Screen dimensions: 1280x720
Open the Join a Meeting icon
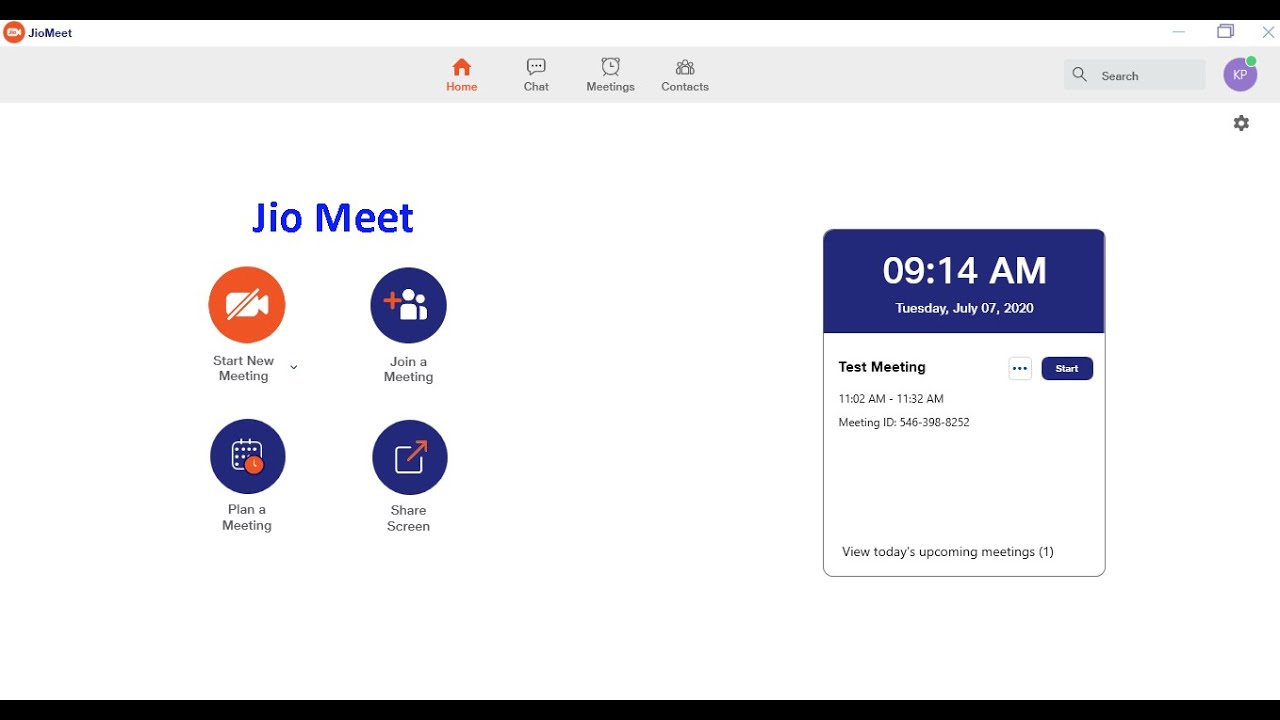[x=408, y=305]
